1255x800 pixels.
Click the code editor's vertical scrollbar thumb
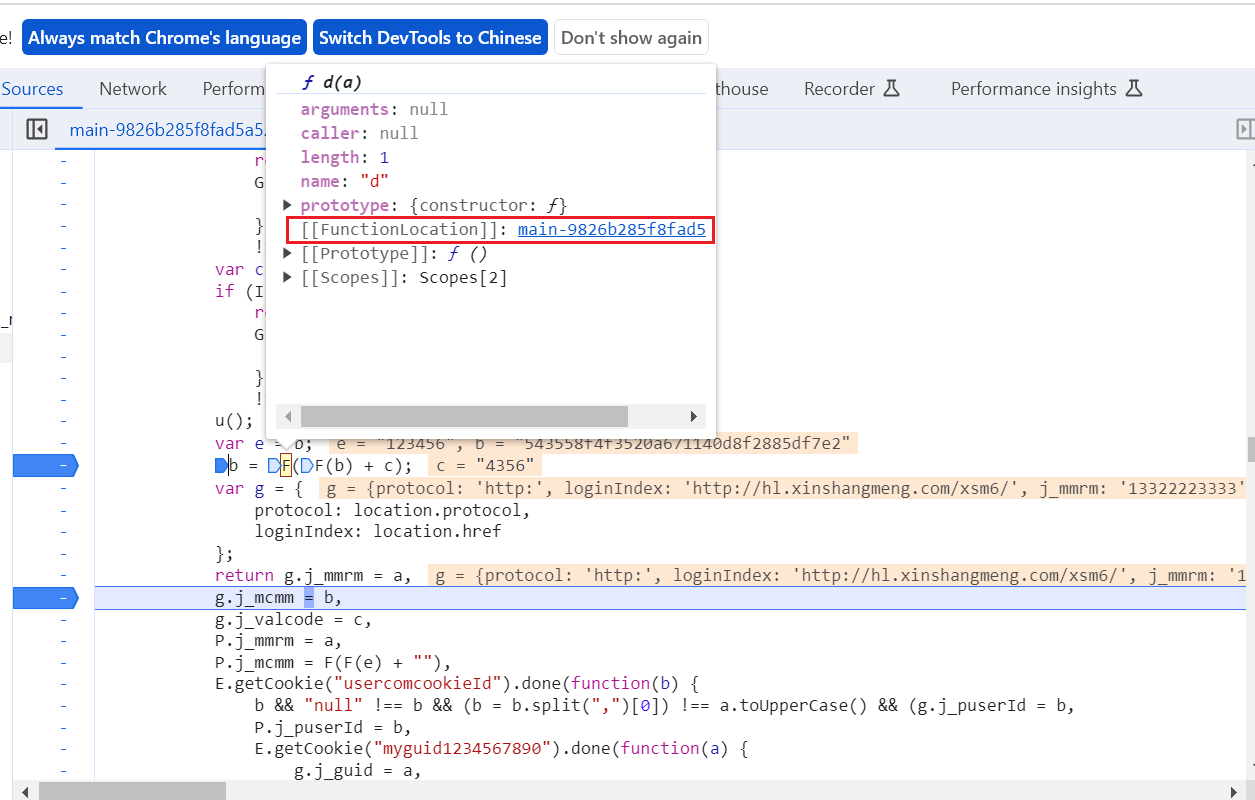tap(1250, 448)
